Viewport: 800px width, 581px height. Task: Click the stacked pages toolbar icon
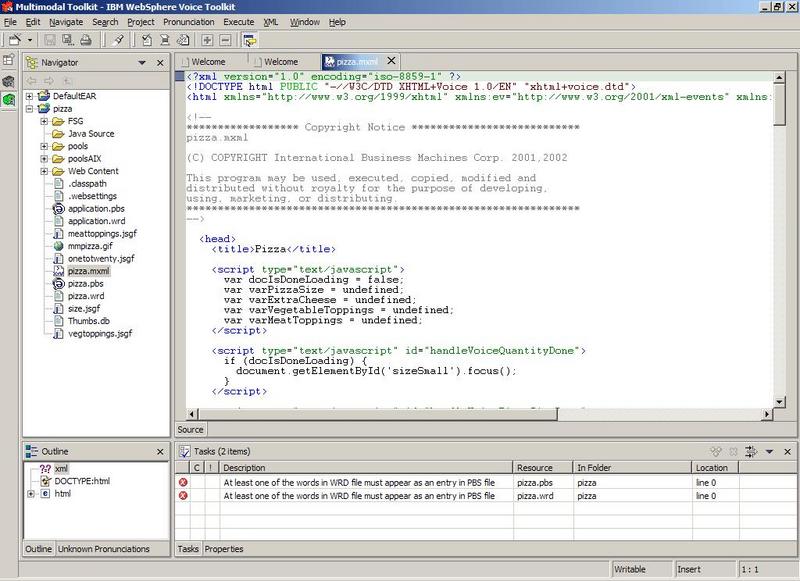coord(183,40)
